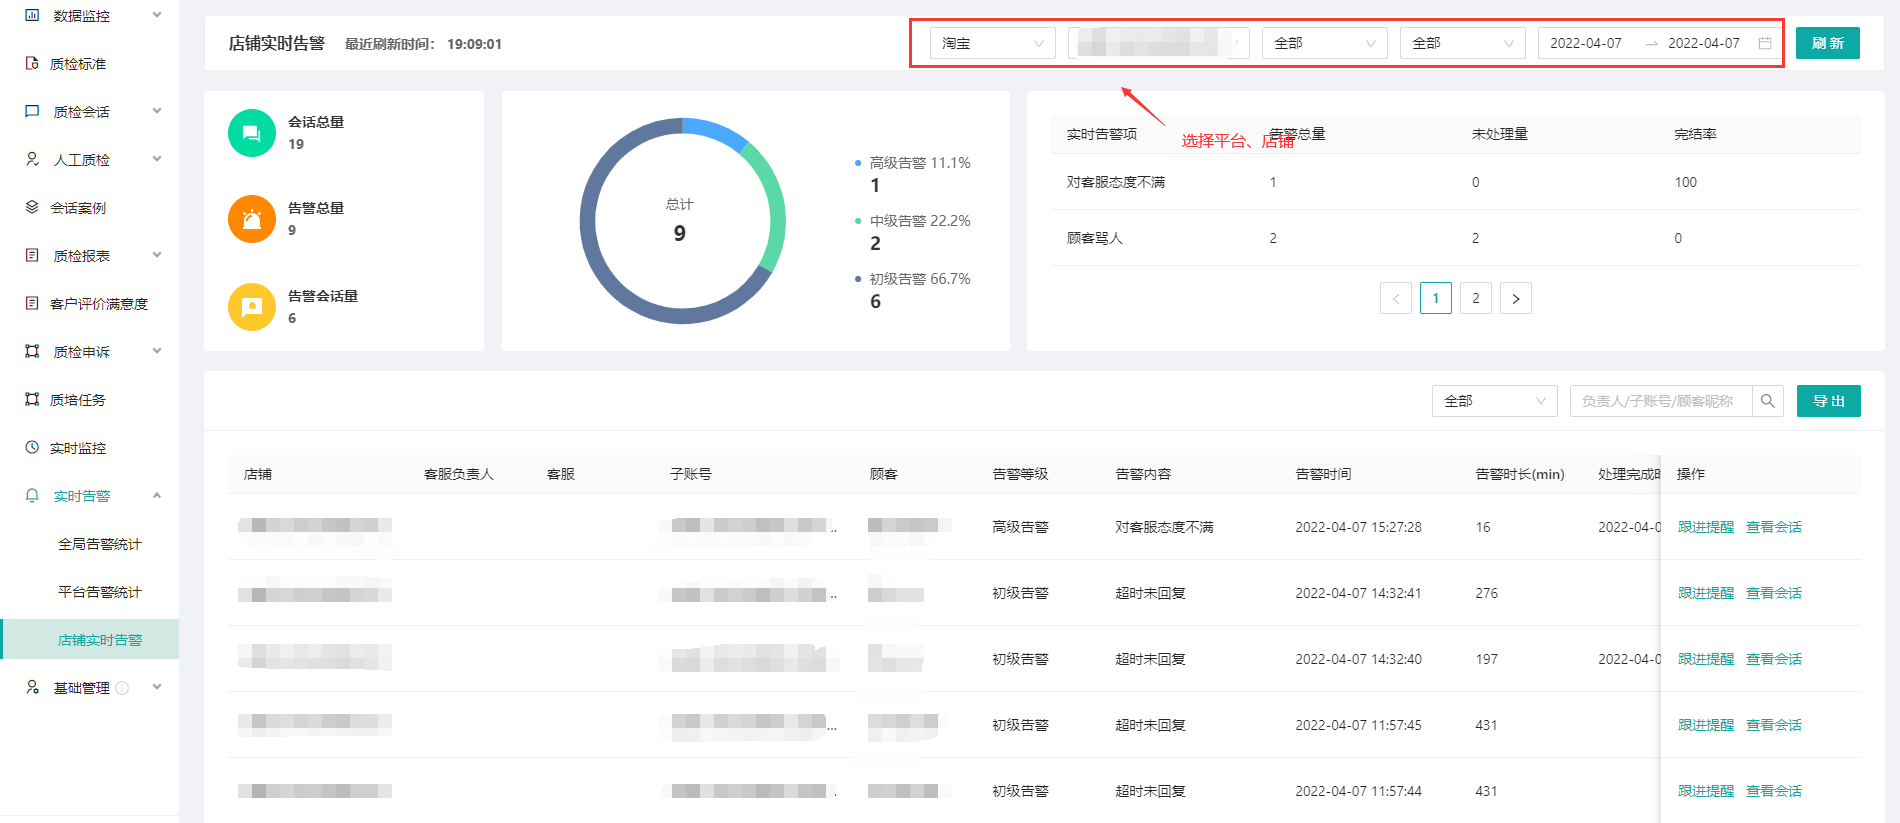The width and height of the screenshot is (1900, 823).
Task: Click the 实时监控 clock icon
Action: 32,447
